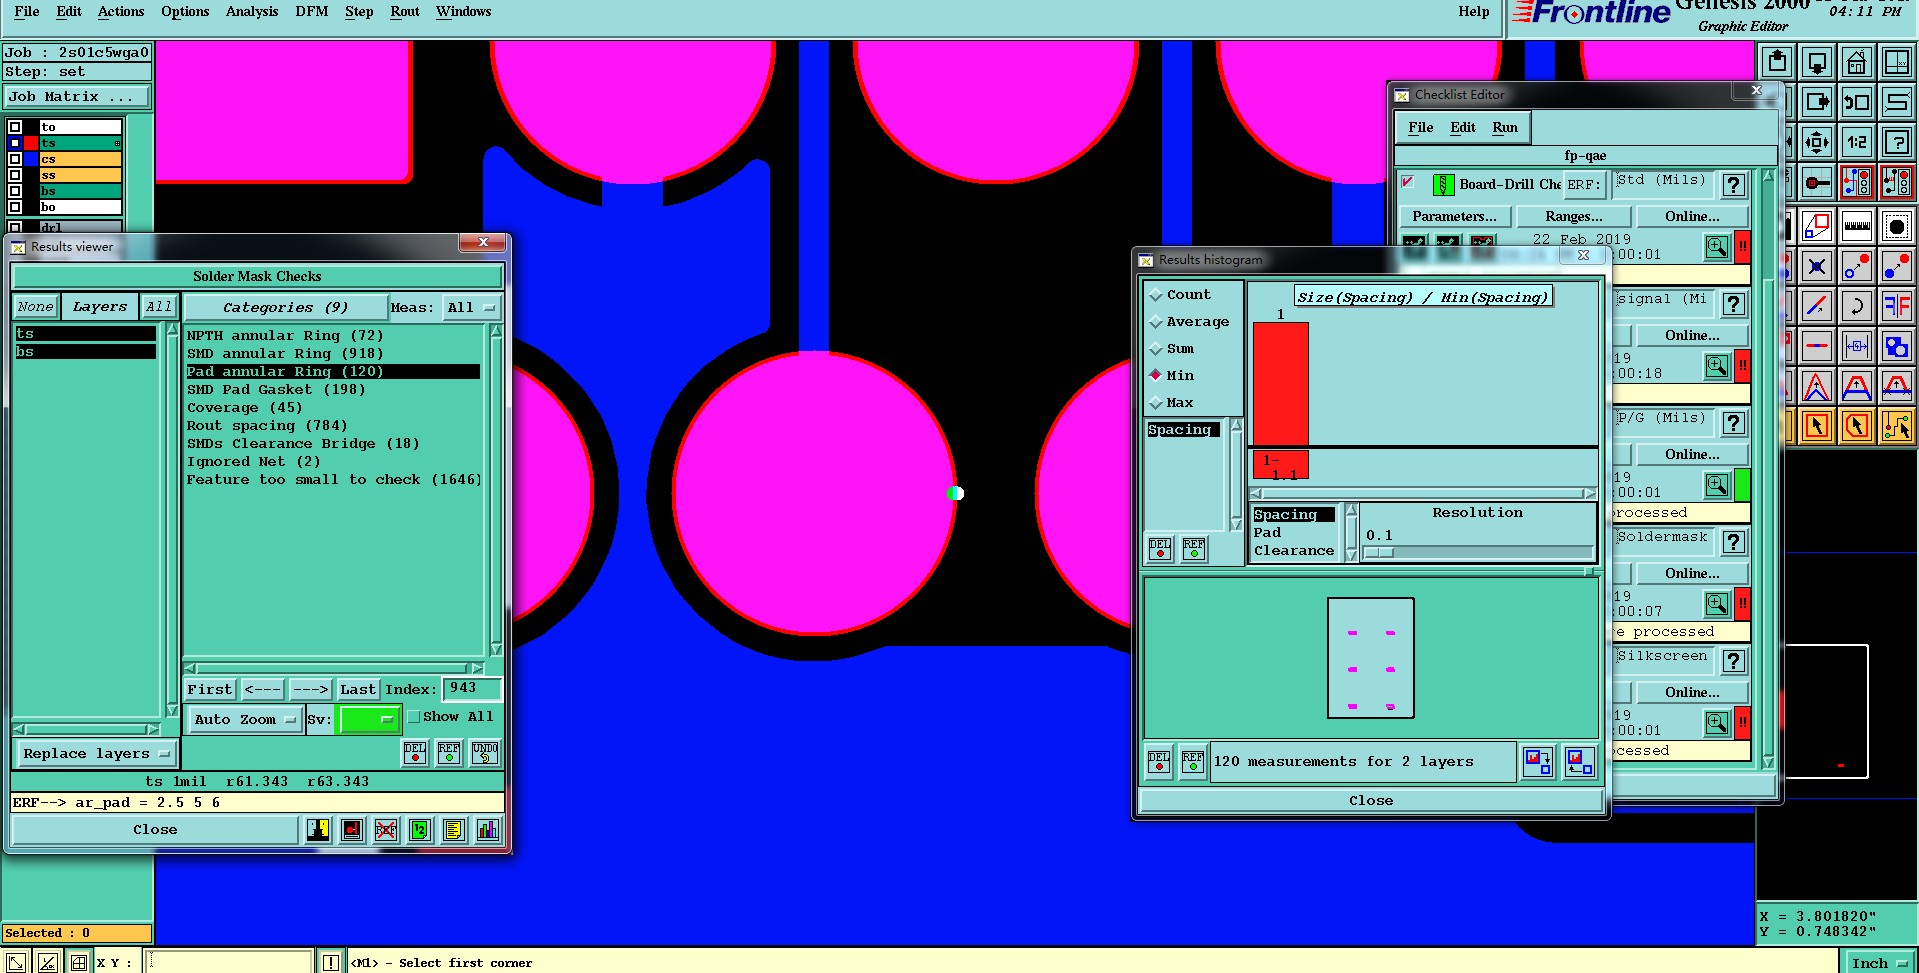
Task: Click the Resolution slider in histogram
Action: tap(1478, 552)
